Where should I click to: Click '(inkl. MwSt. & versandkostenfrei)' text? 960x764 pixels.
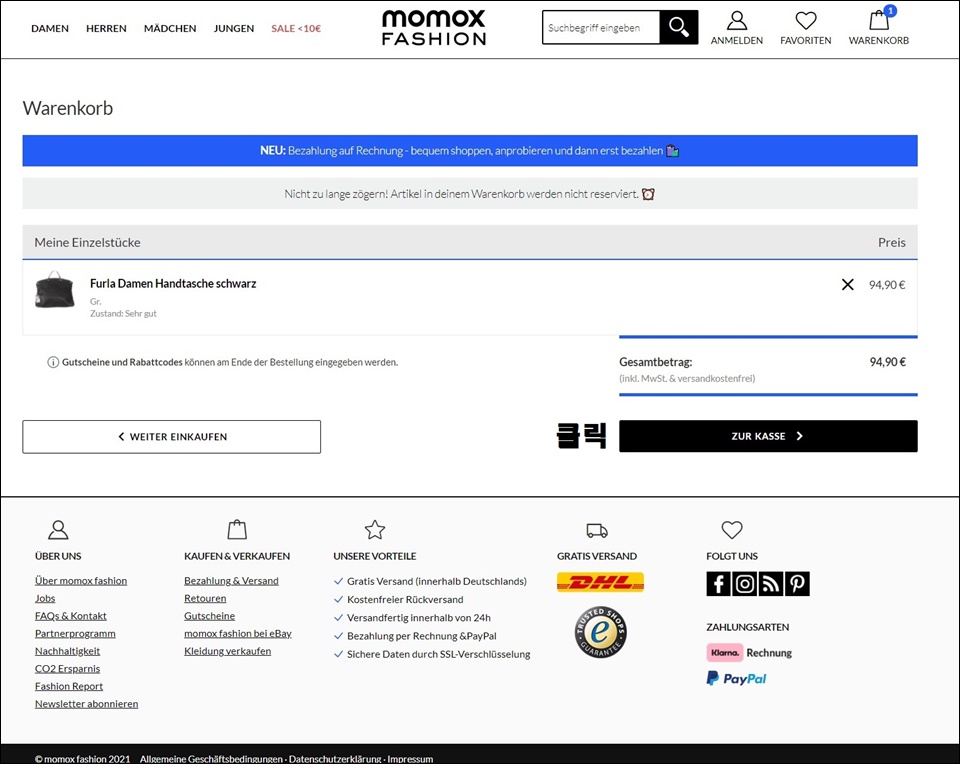[687, 378]
